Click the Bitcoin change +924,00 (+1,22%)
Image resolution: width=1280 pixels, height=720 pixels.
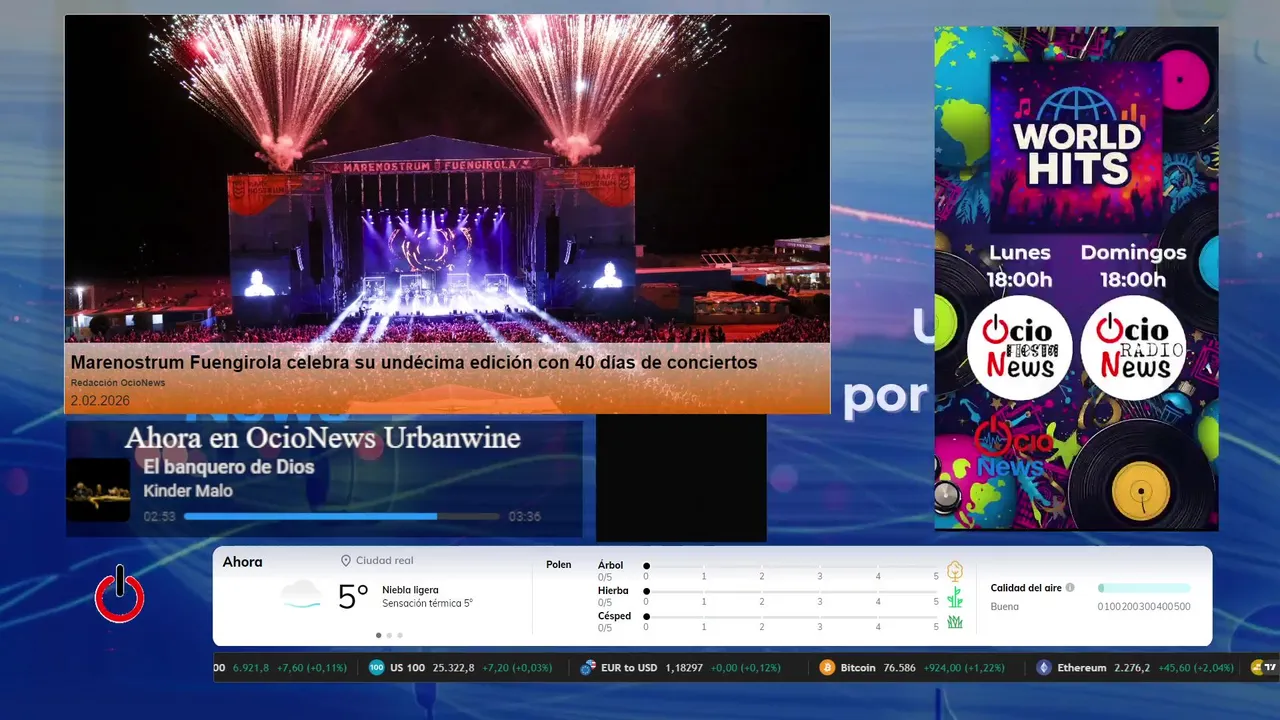coord(965,668)
